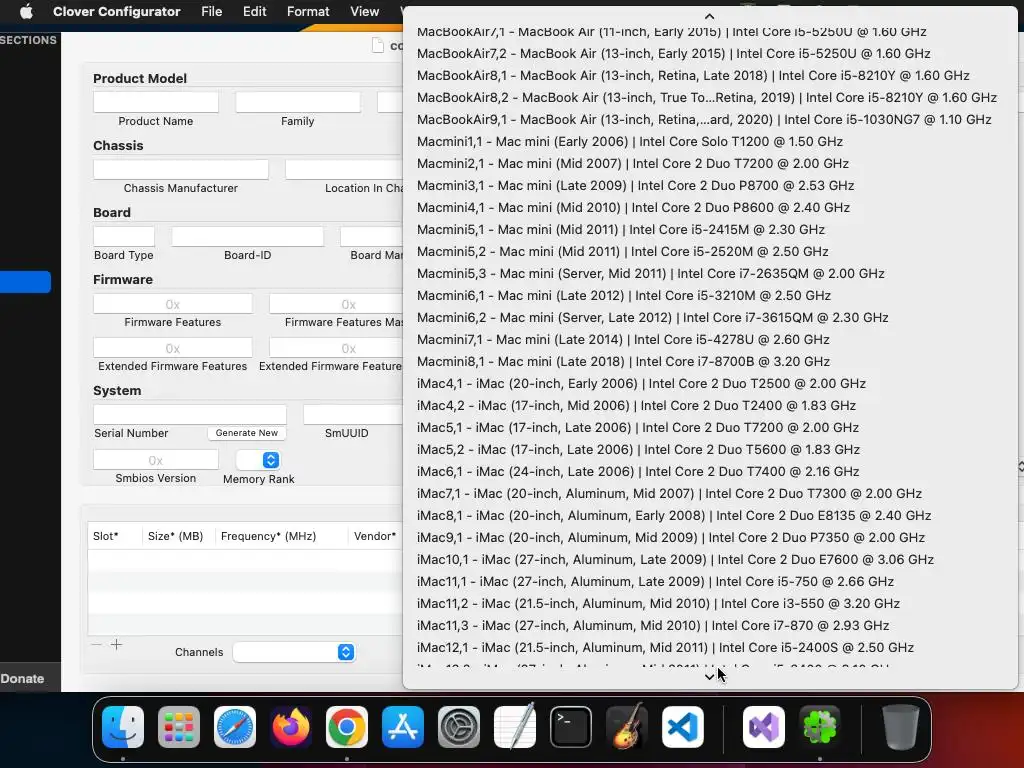Click the plus icon to add memory slot
Screen dimensions: 1024x768
(116, 645)
